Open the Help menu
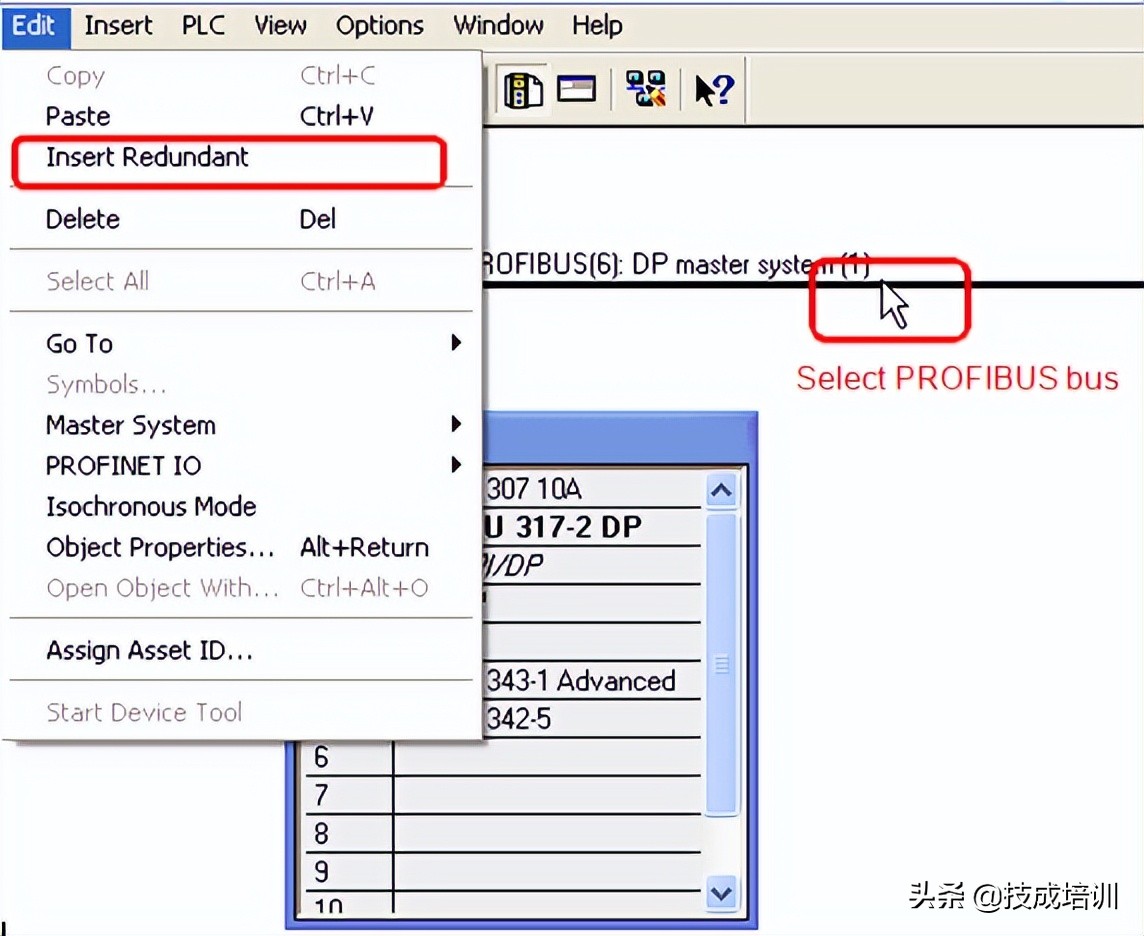Viewport: 1144px width, 936px height. [x=597, y=26]
